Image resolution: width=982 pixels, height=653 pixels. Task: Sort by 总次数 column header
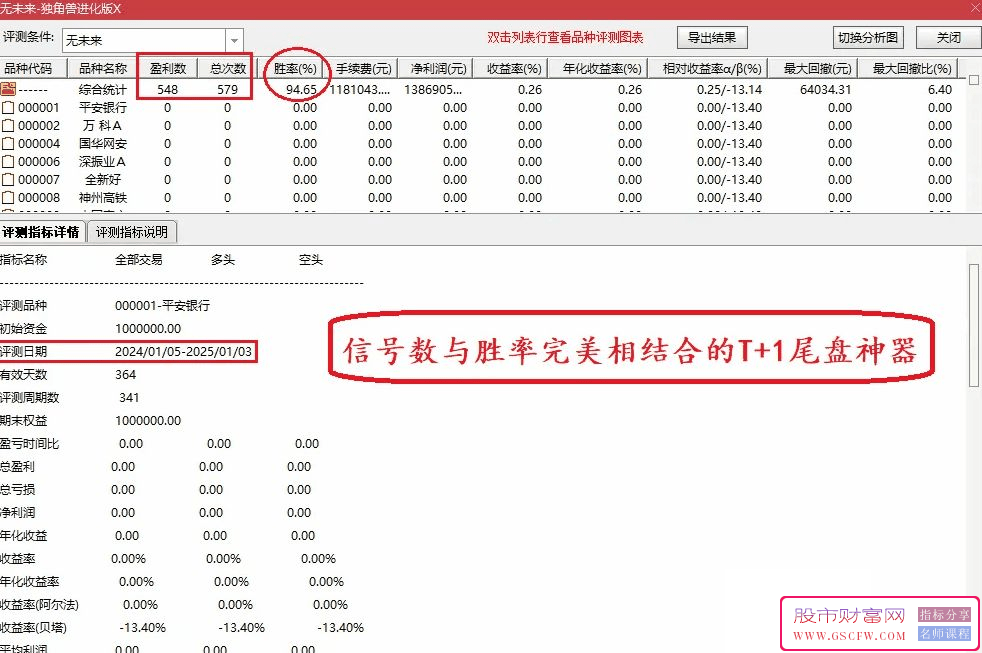(x=228, y=68)
